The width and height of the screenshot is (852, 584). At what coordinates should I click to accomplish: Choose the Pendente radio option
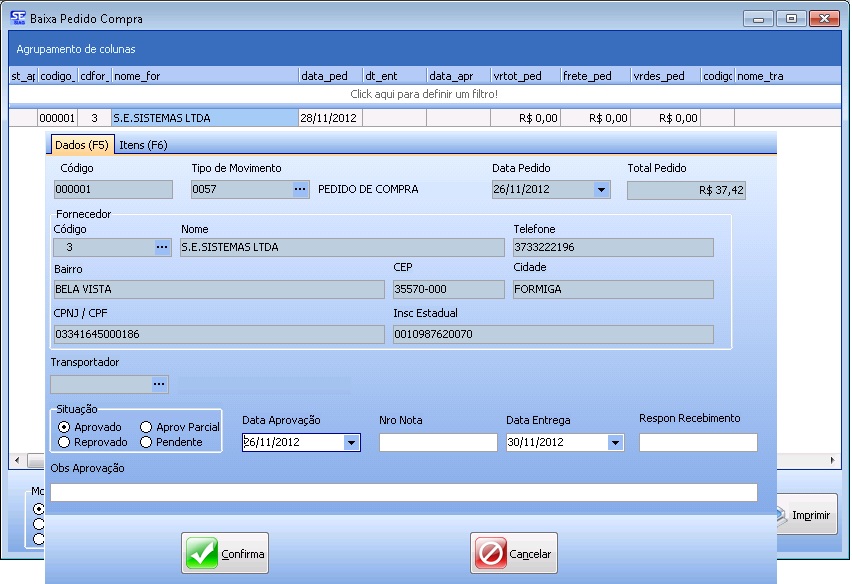pos(147,442)
